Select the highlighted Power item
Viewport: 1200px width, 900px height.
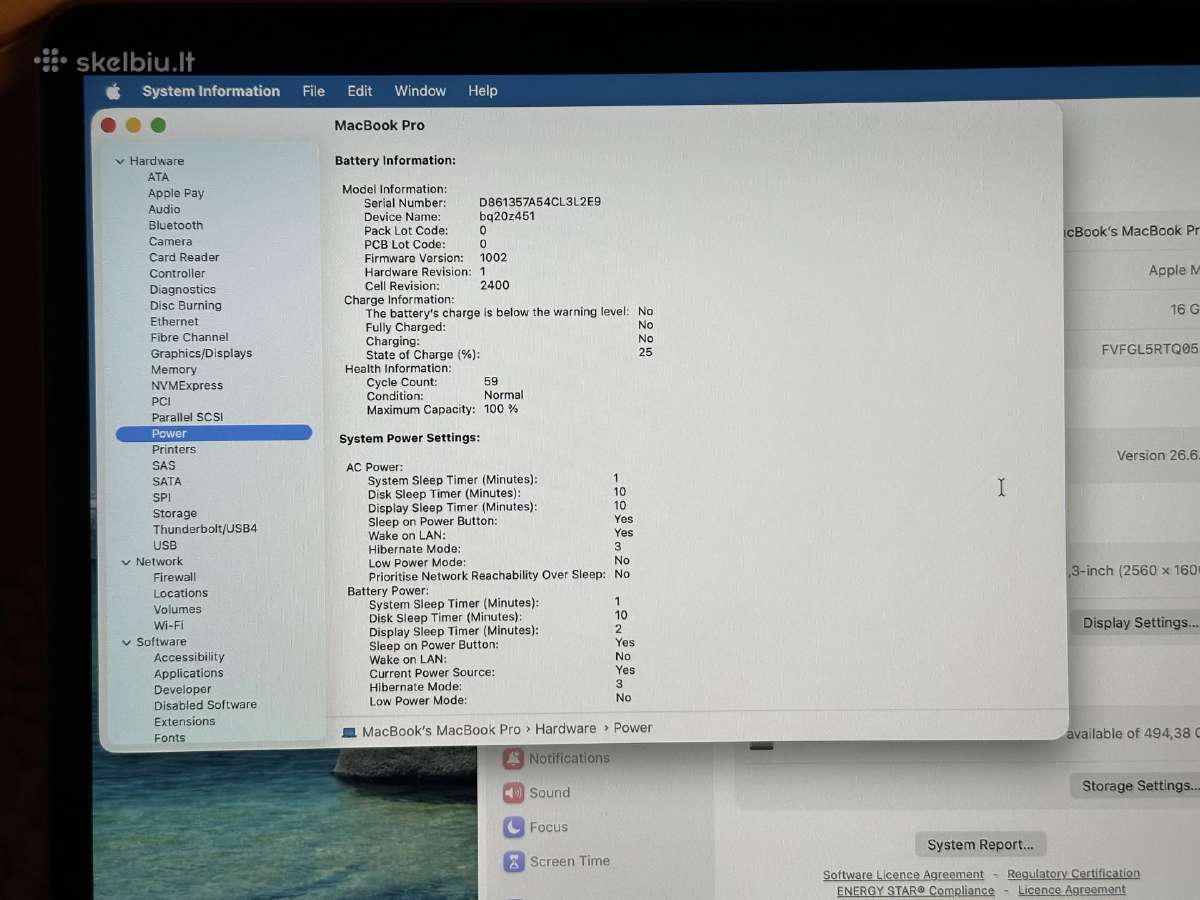coord(214,433)
